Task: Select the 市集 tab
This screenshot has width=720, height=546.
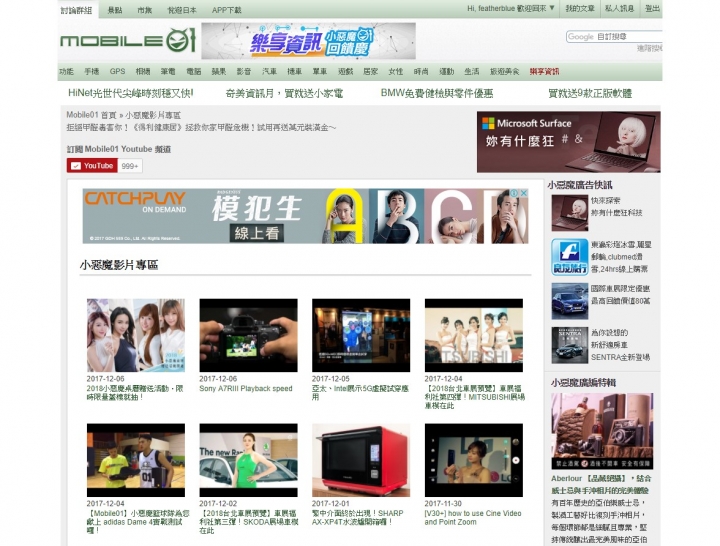Action: pyautogui.click(x=145, y=10)
